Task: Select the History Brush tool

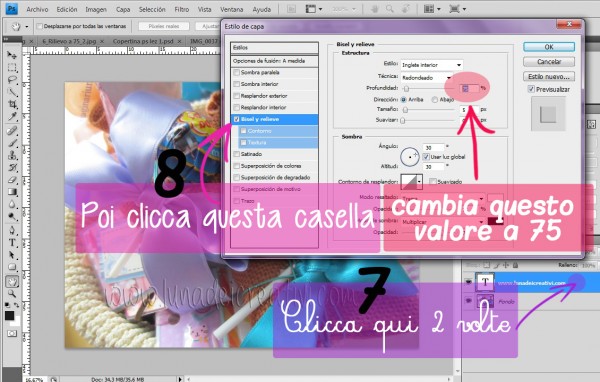Action: pyautogui.click(x=12, y=168)
